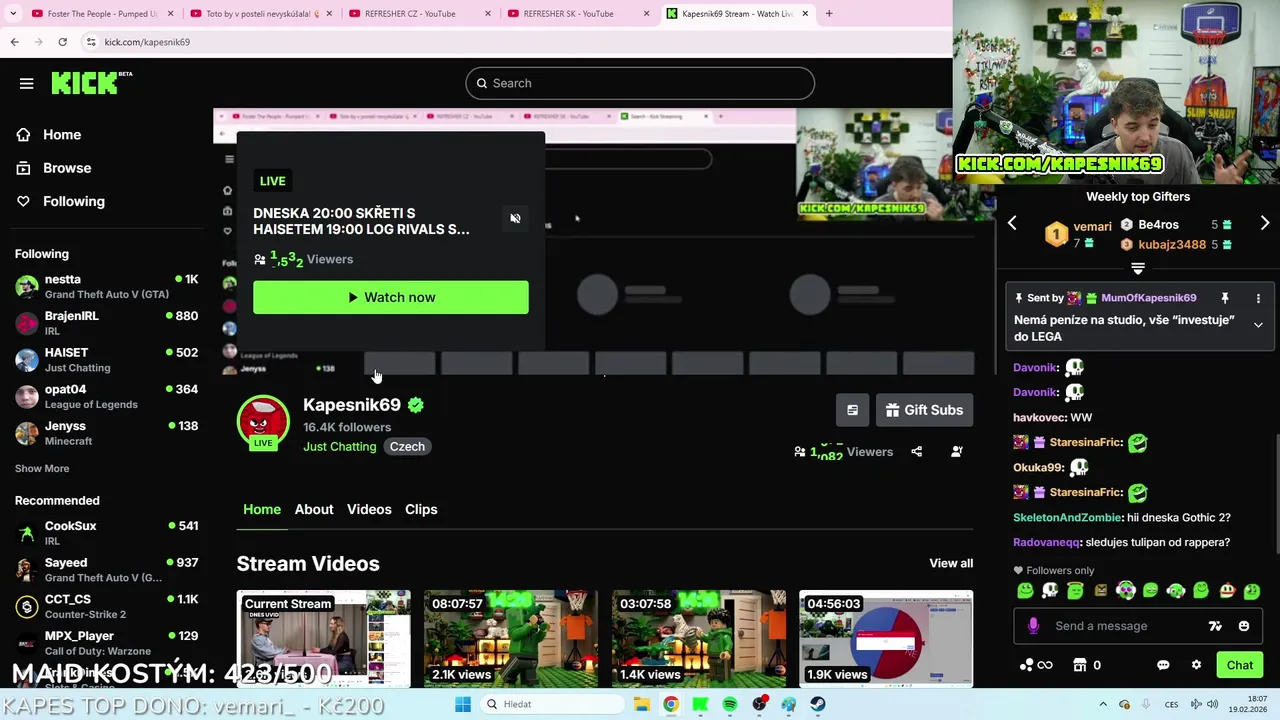Click the green Chat send button

(1240, 665)
